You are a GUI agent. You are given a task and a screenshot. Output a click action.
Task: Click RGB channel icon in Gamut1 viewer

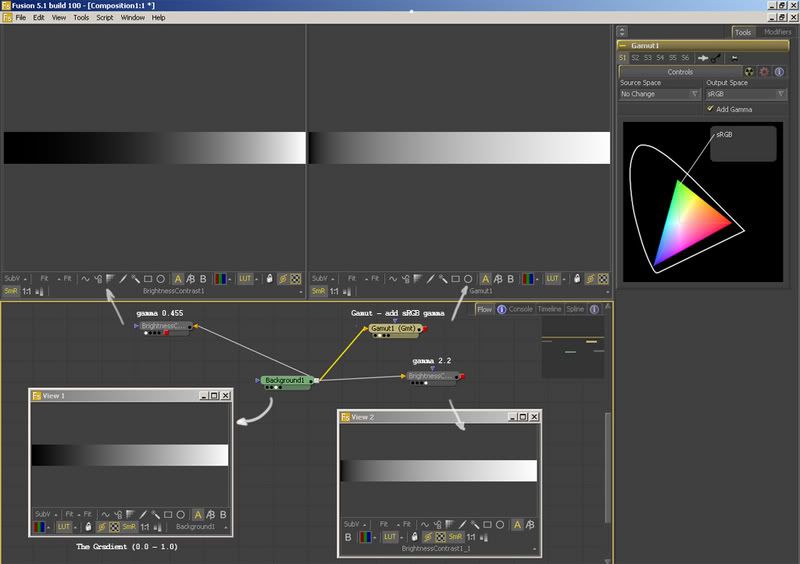point(528,279)
